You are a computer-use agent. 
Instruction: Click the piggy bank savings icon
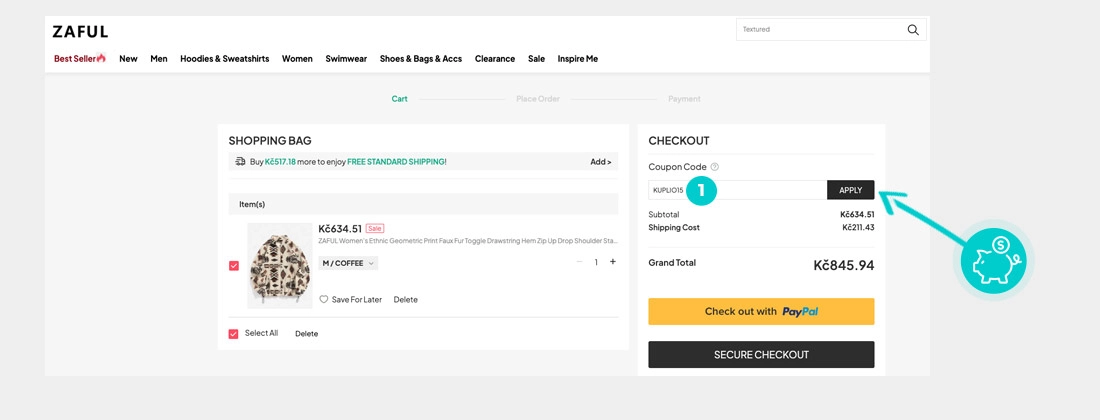tap(994, 259)
